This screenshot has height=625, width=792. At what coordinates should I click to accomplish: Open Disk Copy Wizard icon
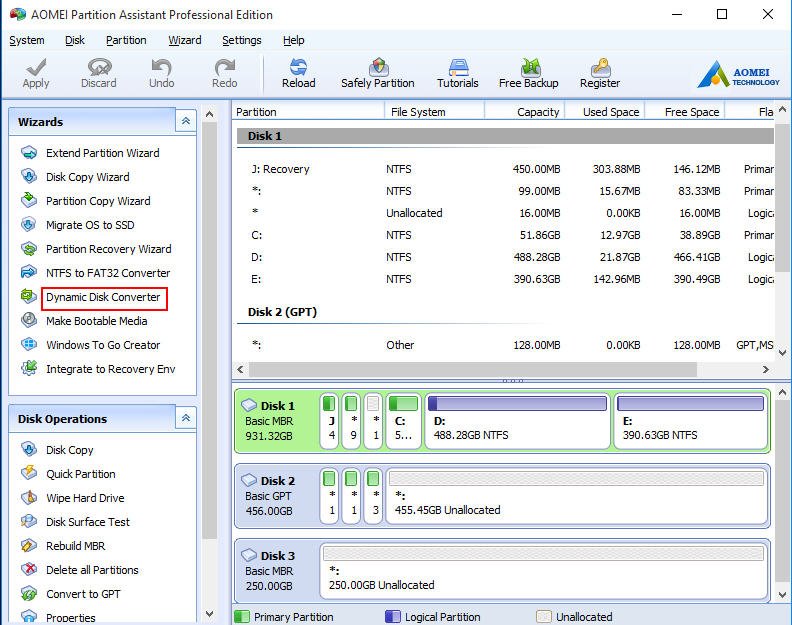point(29,176)
